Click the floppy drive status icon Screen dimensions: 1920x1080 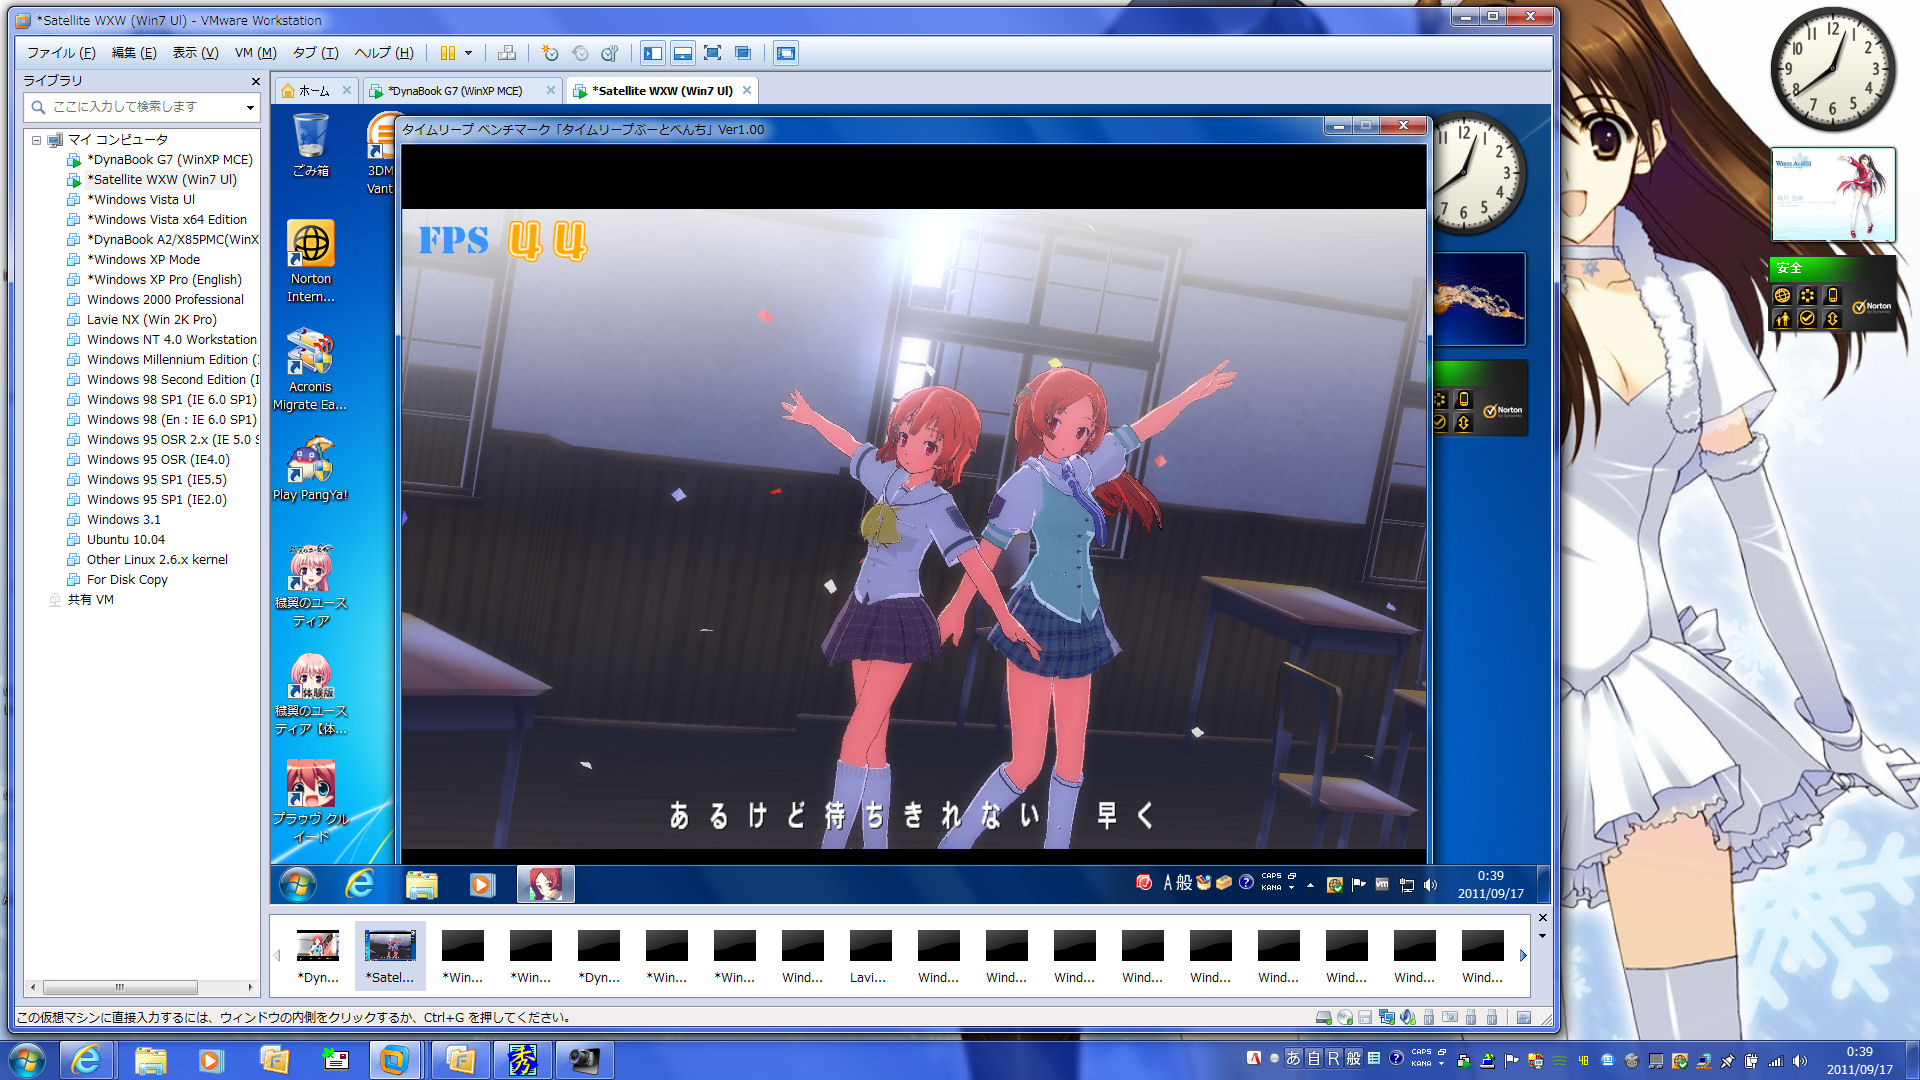1365,1017
